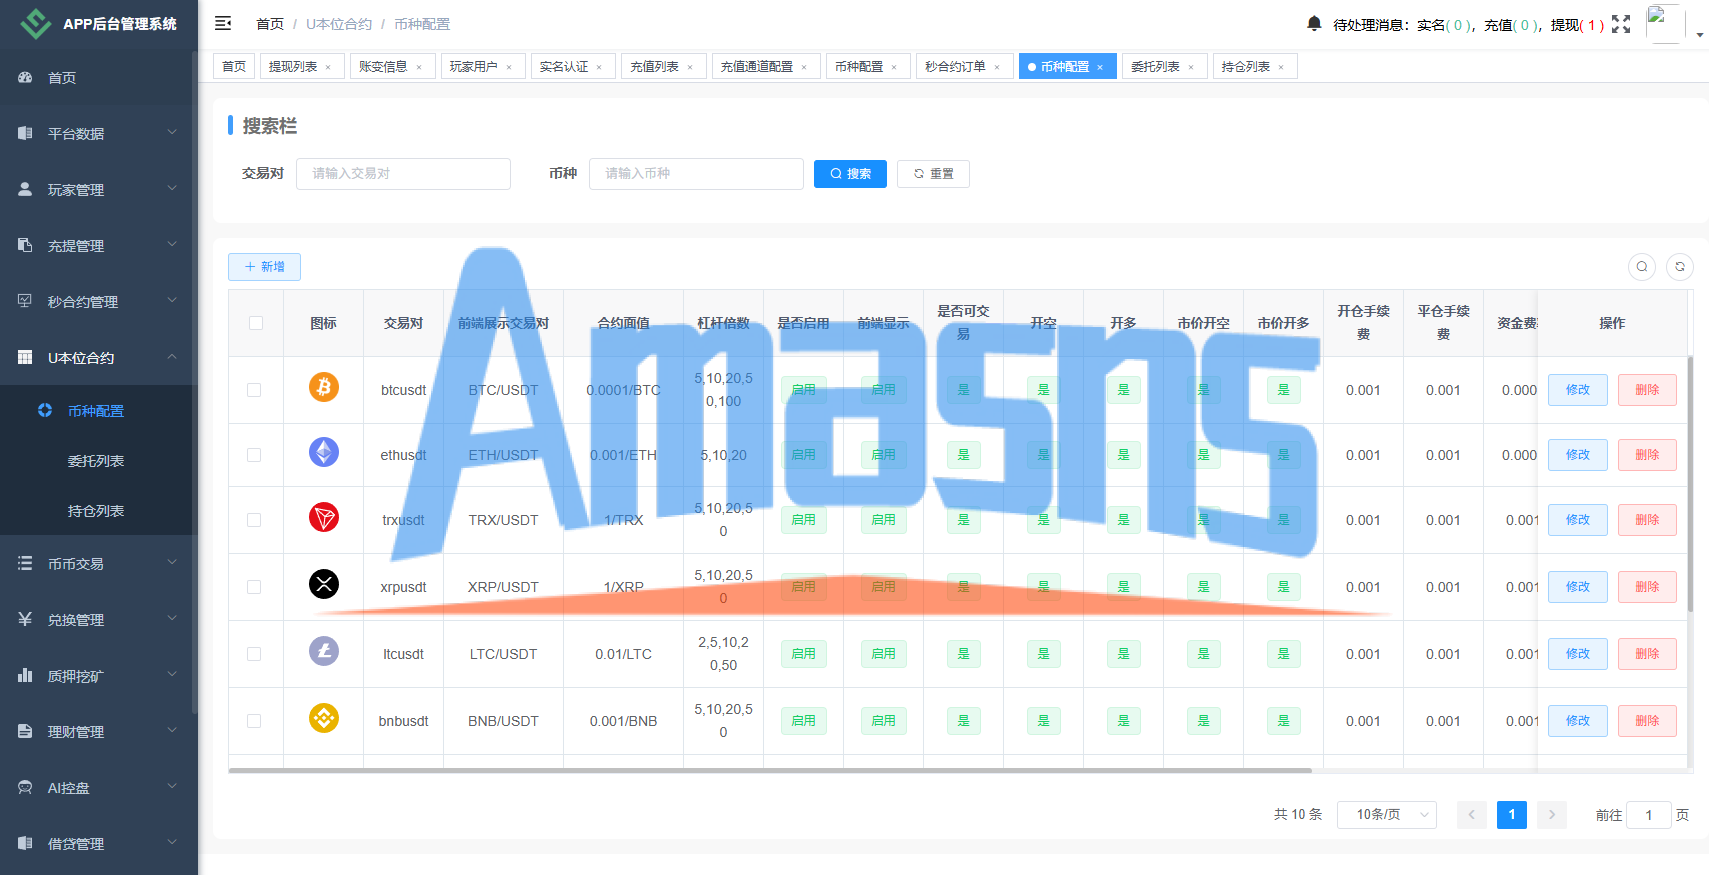Tick the ltcusdt row checkbox

click(254, 654)
